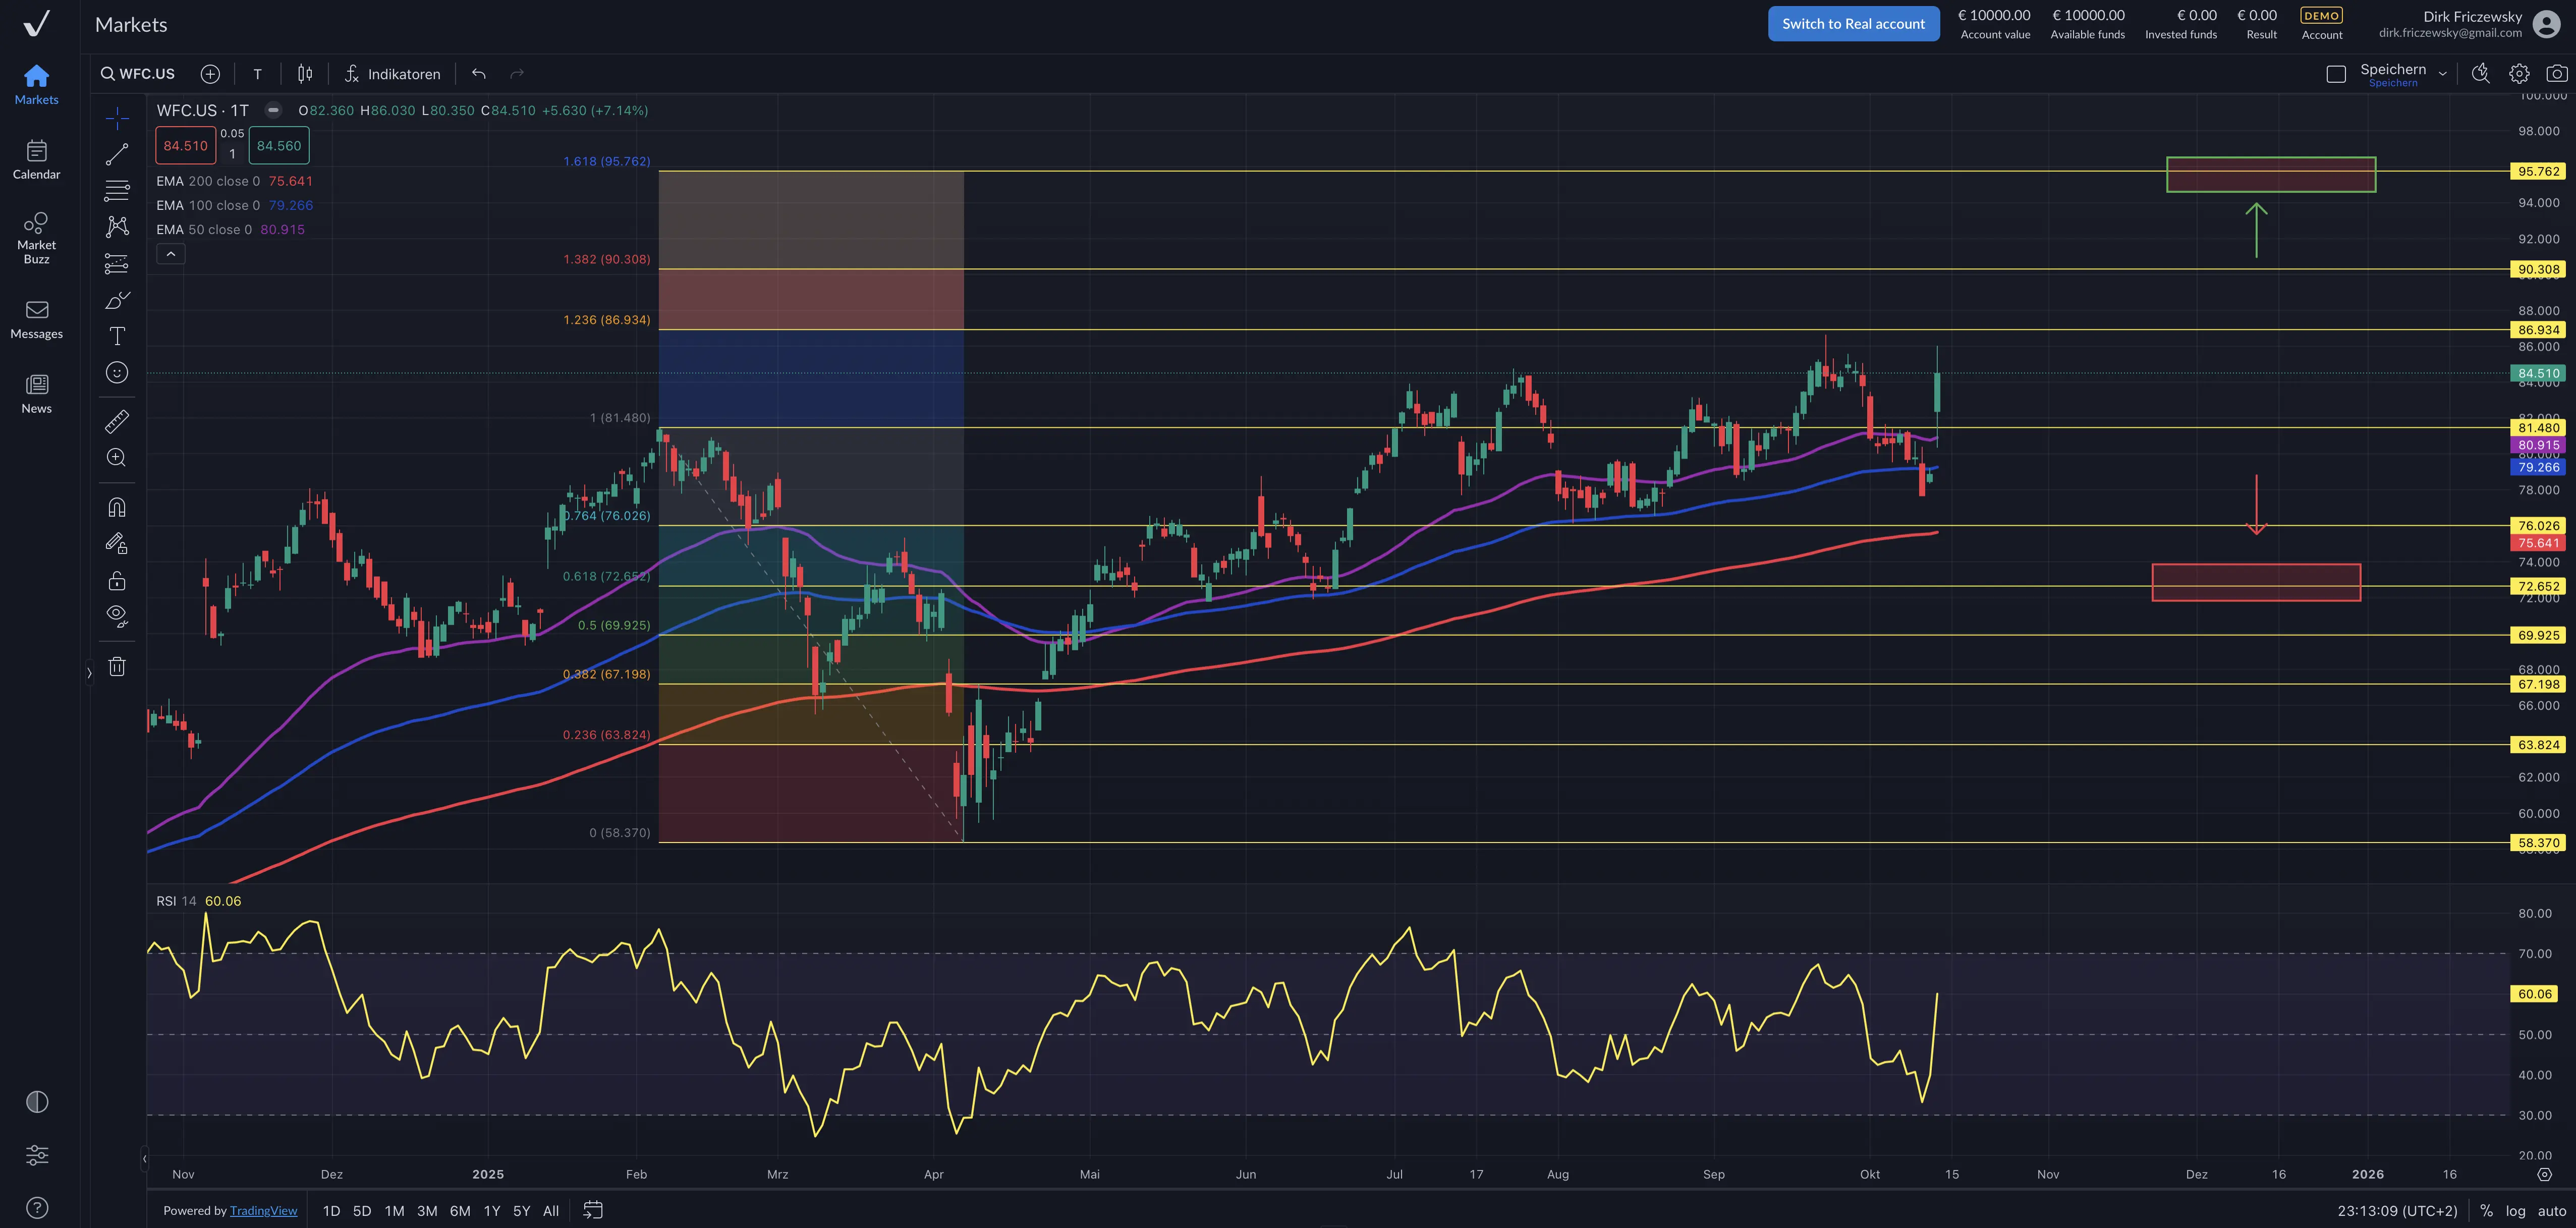Image resolution: width=2576 pixels, height=1228 pixels.
Task: Select the brush drawing tool
Action: [117, 299]
